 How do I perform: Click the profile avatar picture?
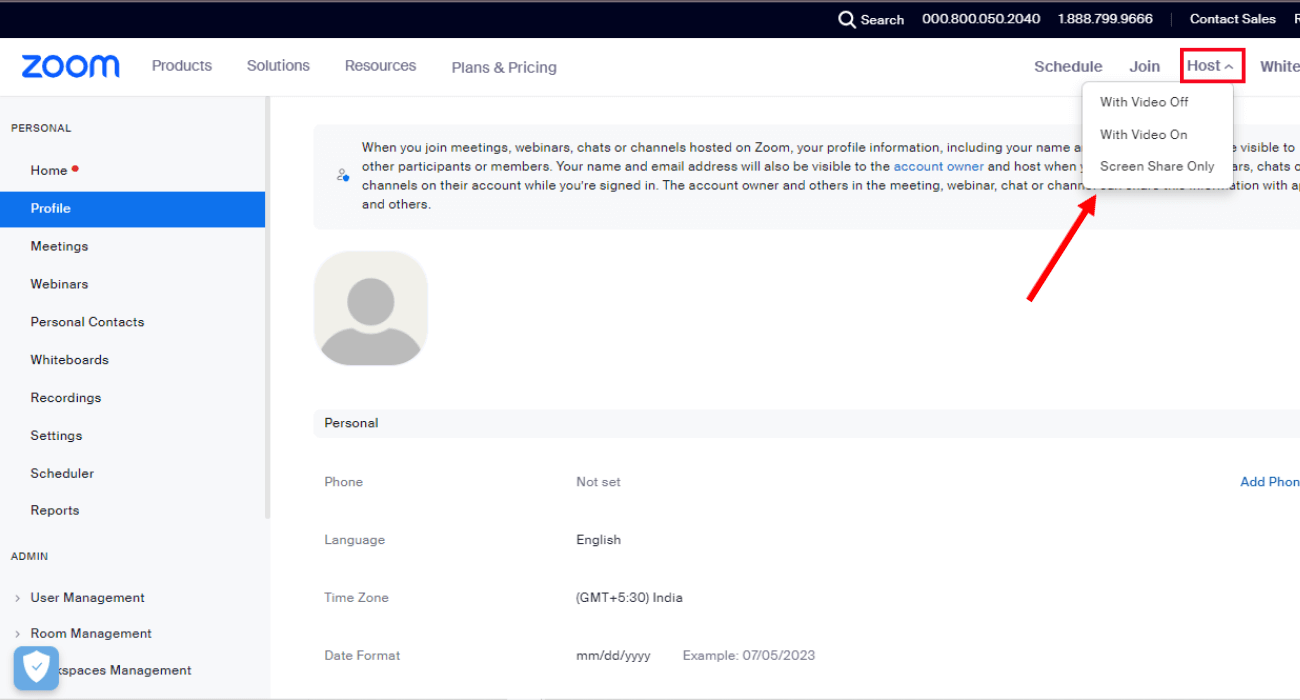click(371, 308)
